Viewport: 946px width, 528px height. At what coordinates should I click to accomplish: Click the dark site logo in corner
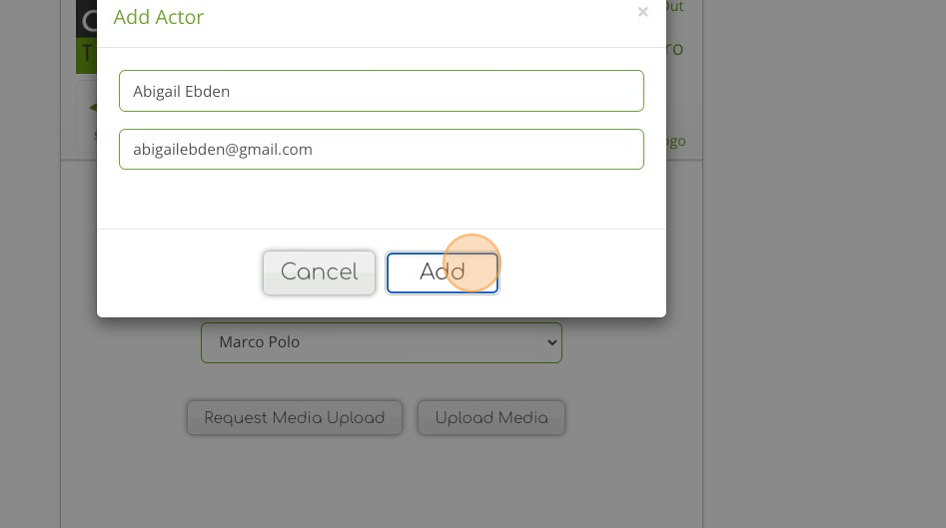tap(86, 18)
